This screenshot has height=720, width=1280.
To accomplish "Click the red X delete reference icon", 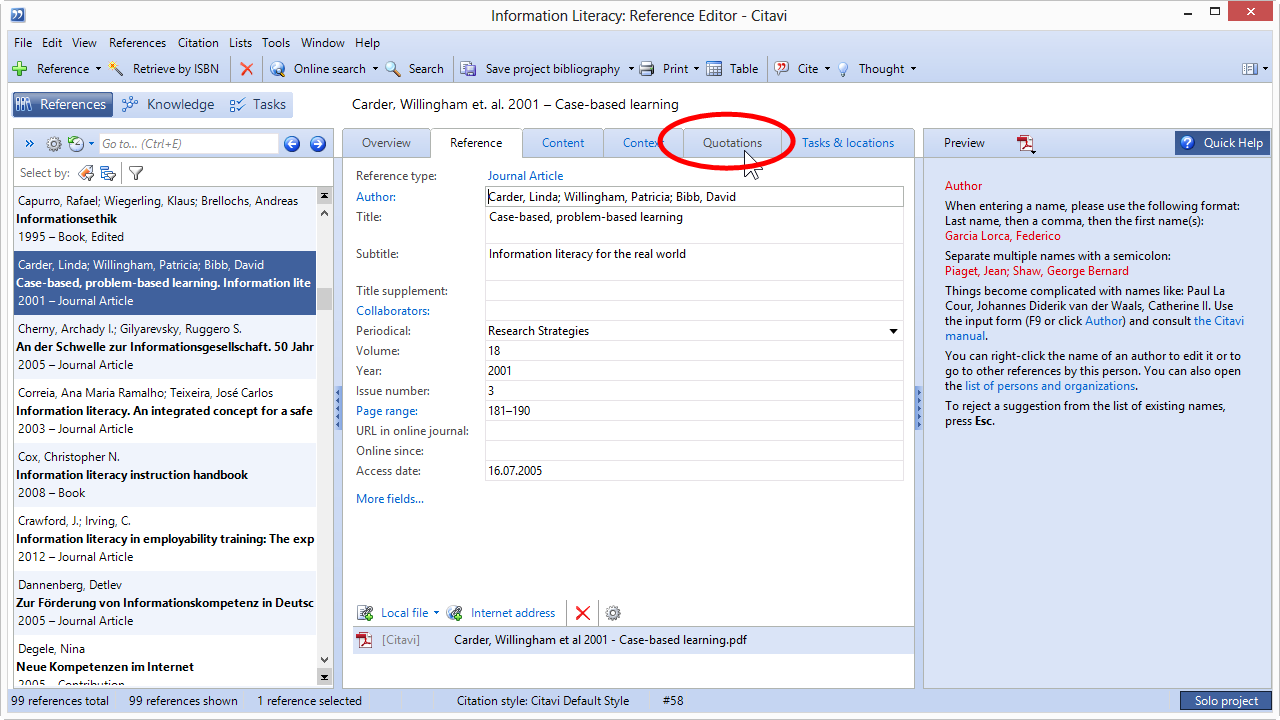I will [x=246, y=69].
